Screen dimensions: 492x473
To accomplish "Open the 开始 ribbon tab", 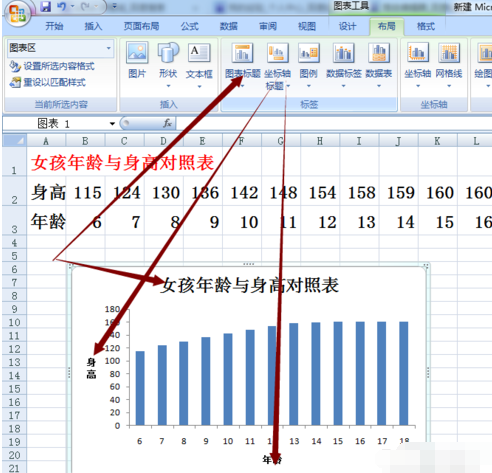I will coord(54,26).
